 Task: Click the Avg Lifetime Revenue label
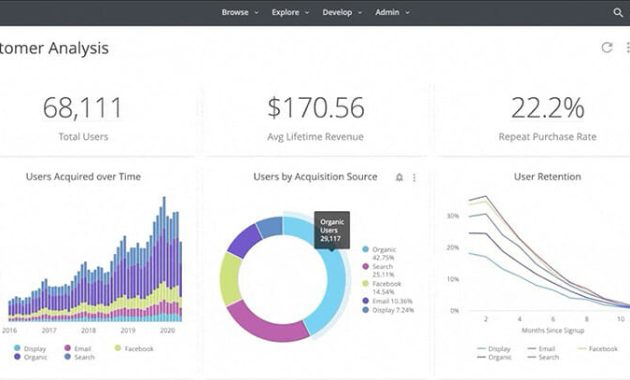click(x=315, y=137)
